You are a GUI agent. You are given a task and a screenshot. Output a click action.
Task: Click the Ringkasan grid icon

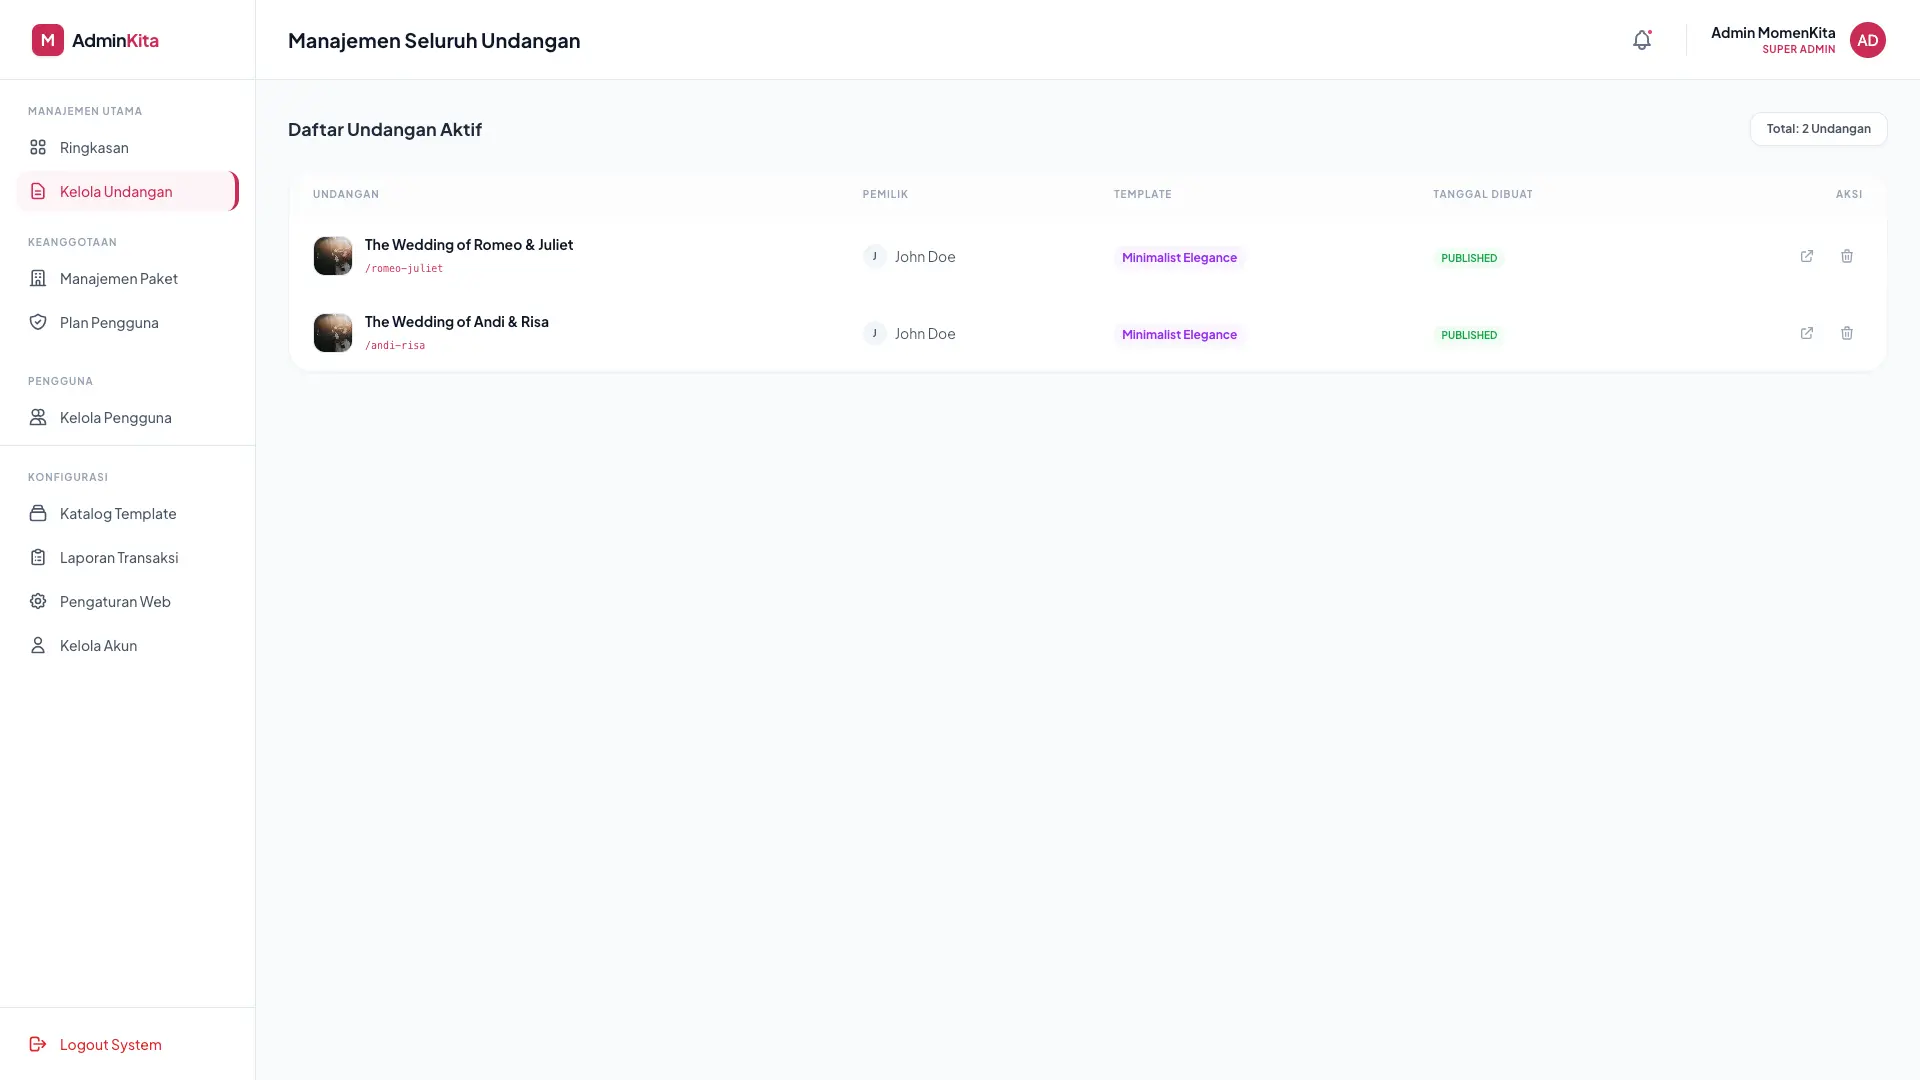click(x=38, y=147)
